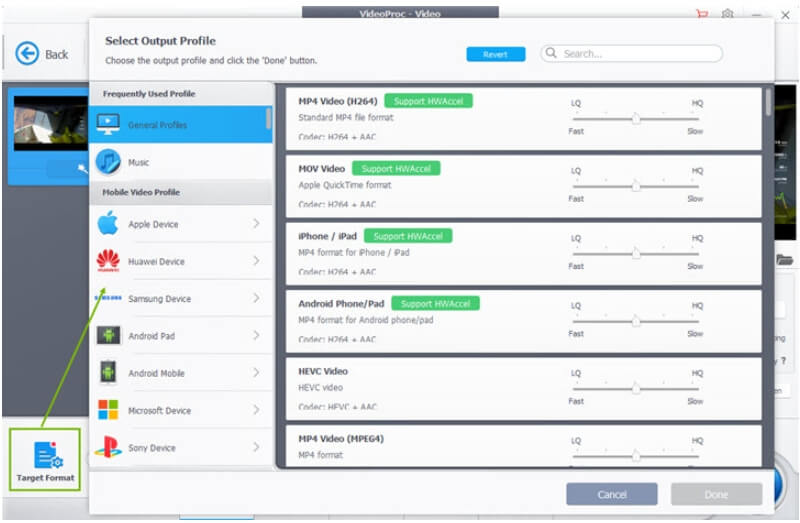
Task: Click the Apple Device logo icon
Action: point(108,223)
